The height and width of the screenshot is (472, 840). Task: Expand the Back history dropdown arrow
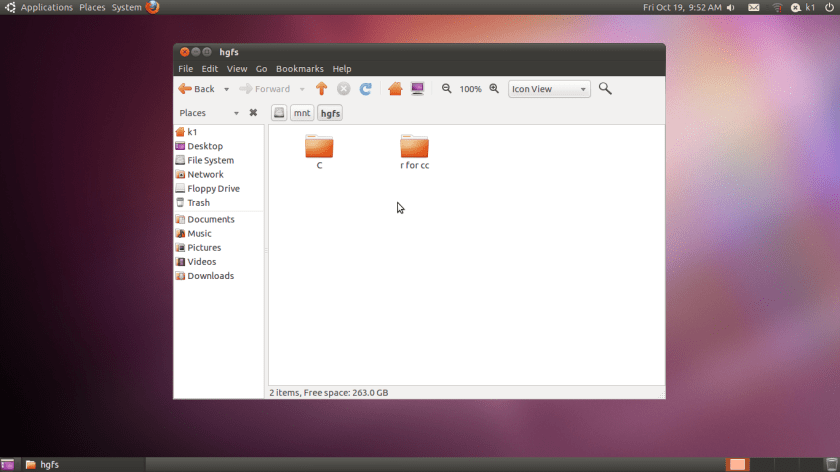click(227, 89)
